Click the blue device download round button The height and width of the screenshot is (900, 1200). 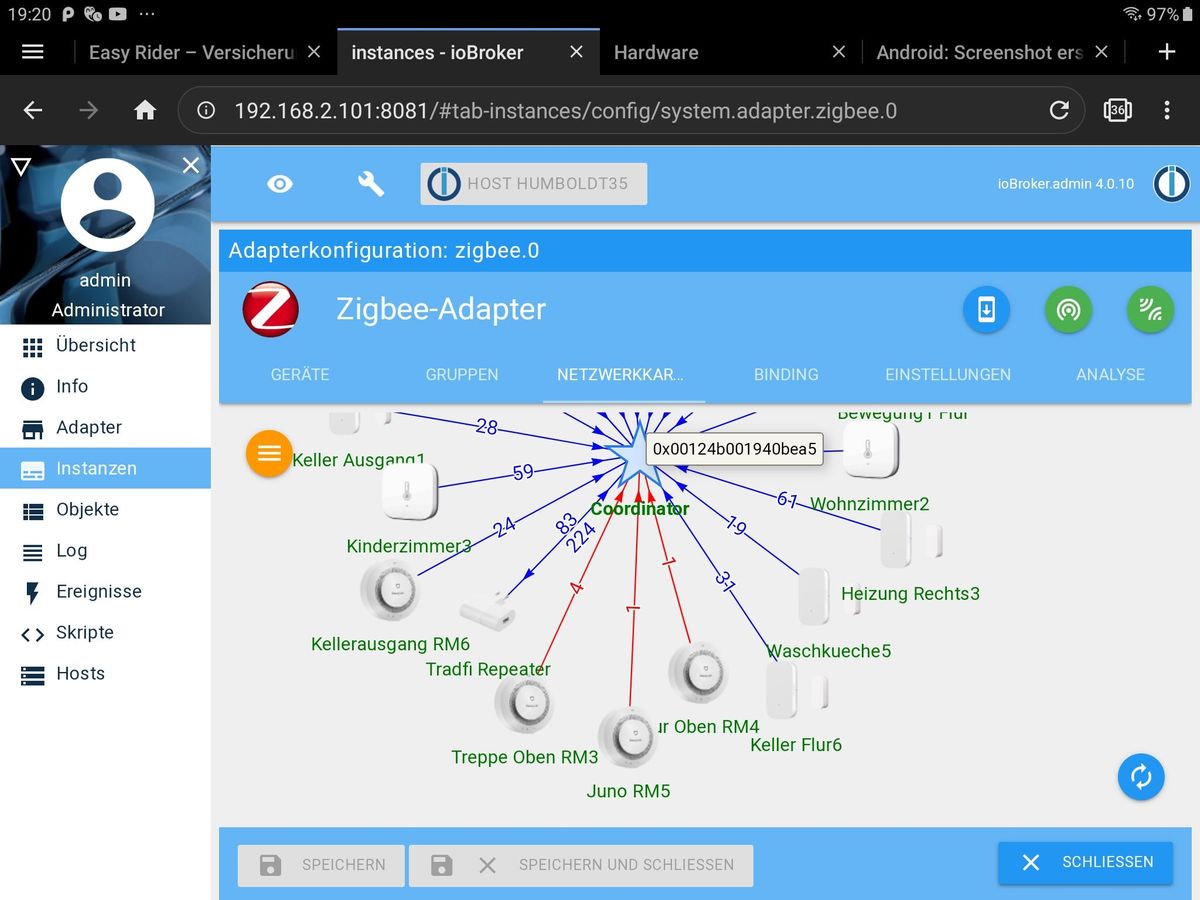click(986, 310)
